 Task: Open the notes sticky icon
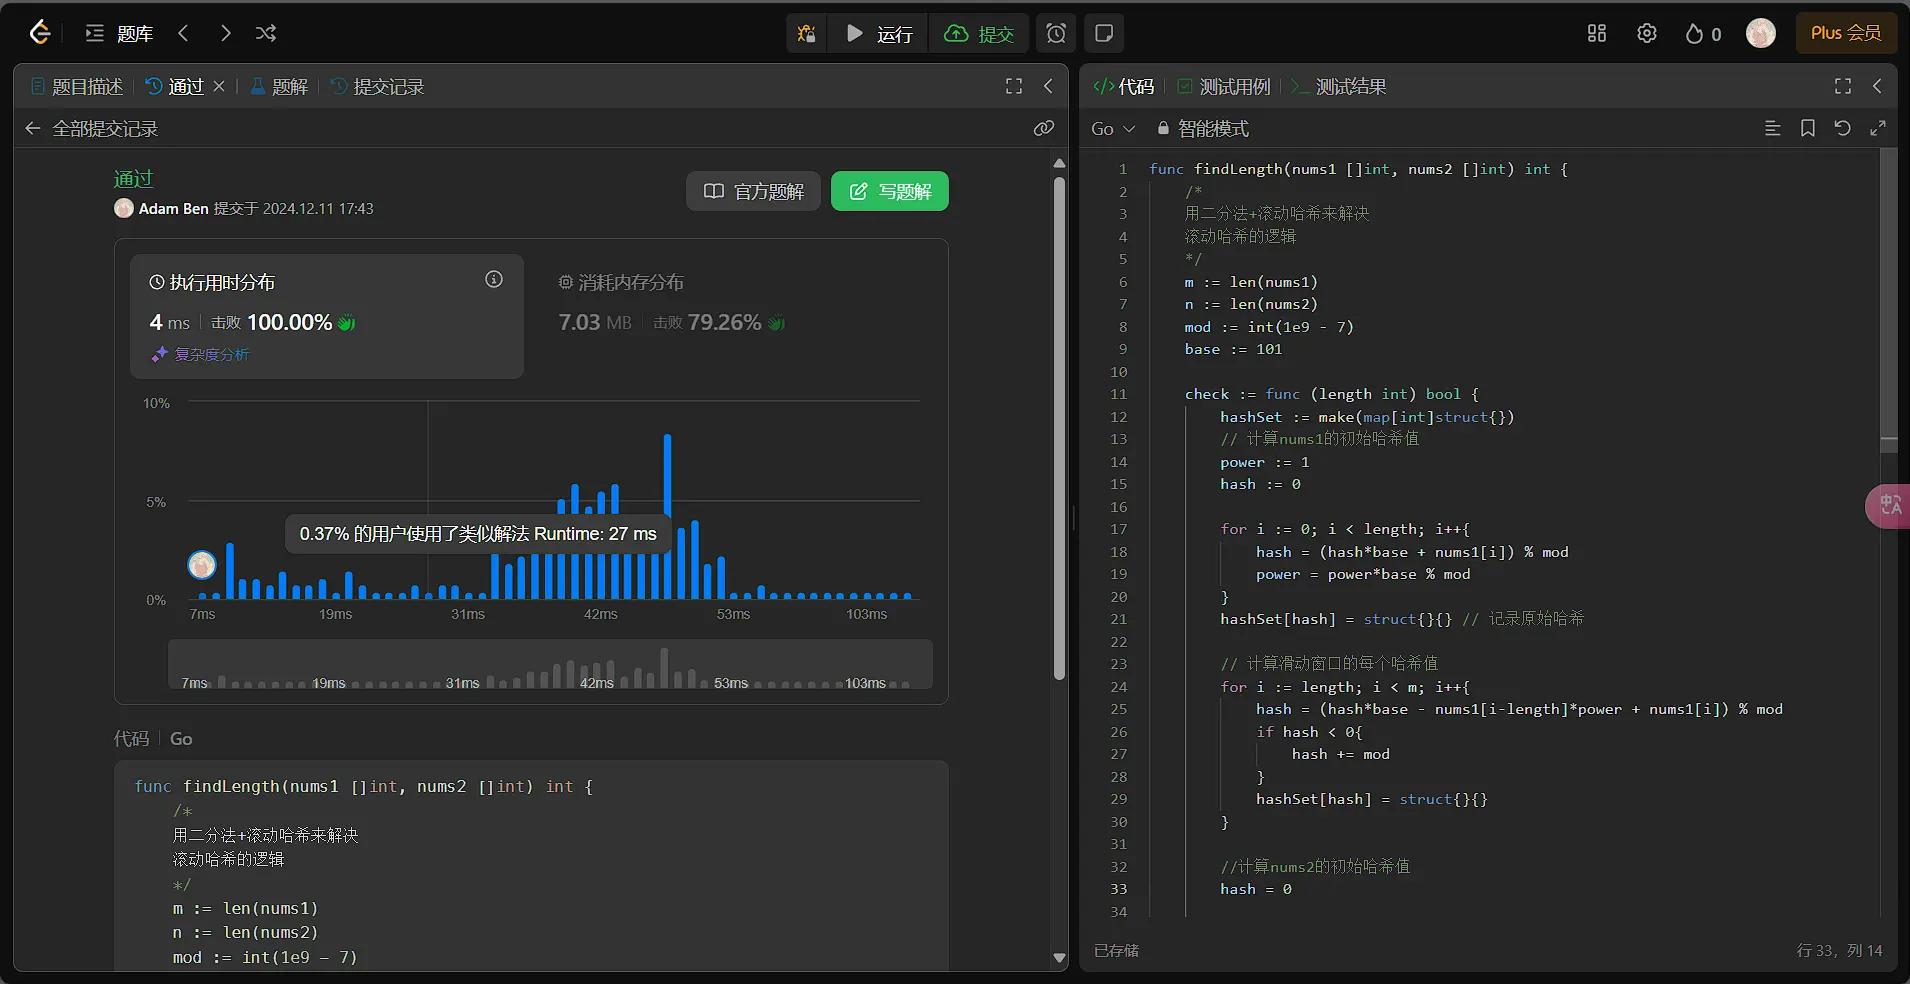pyautogui.click(x=1104, y=33)
